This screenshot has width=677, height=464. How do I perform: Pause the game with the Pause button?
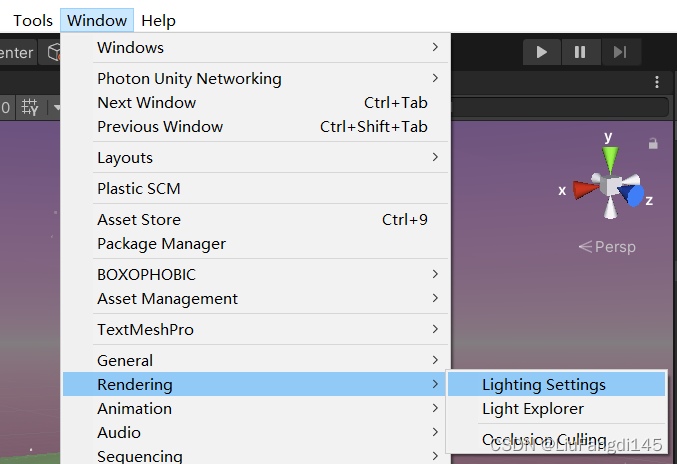pos(580,52)
